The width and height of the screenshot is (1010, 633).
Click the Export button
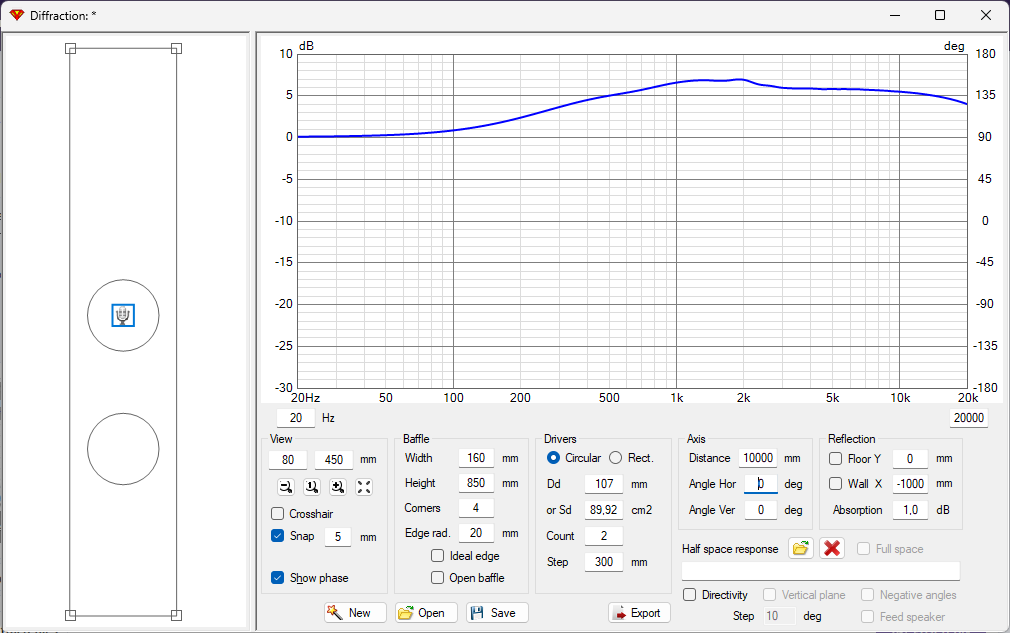click(639, 612)
